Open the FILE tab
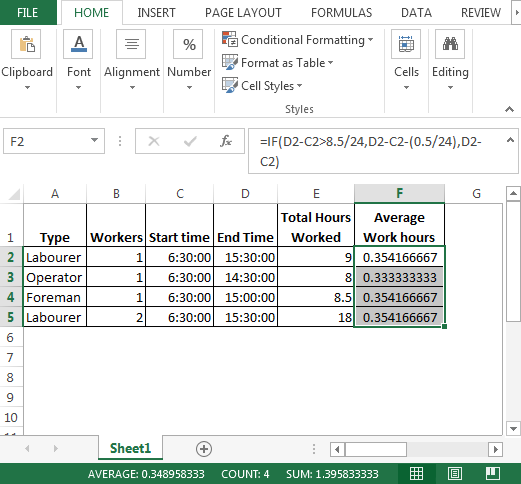The width and height of the screenshot is (521, 484). 28,13
